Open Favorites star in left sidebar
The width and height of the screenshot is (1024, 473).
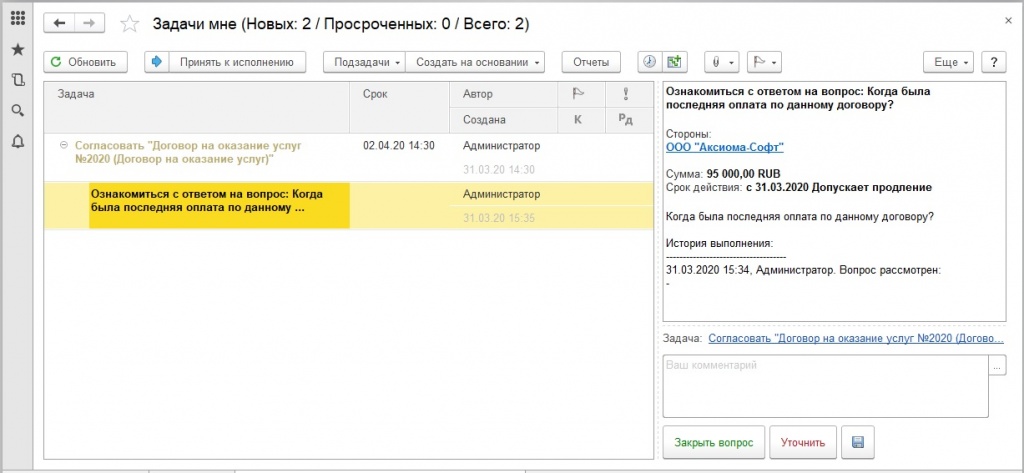click(17, 49)
